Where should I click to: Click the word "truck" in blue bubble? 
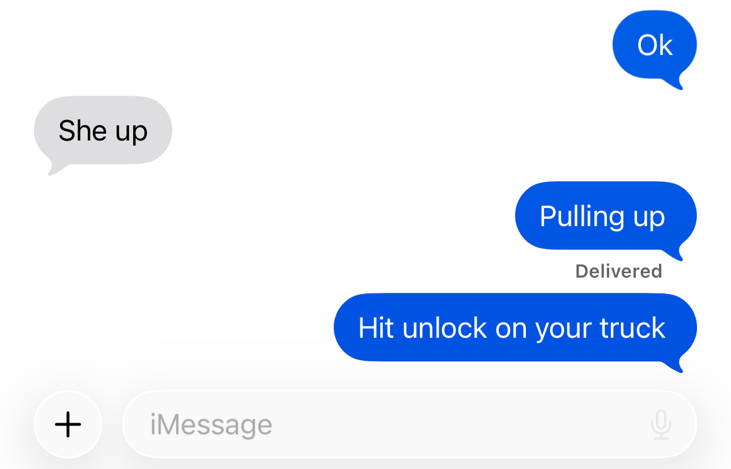tap(633, 328)
